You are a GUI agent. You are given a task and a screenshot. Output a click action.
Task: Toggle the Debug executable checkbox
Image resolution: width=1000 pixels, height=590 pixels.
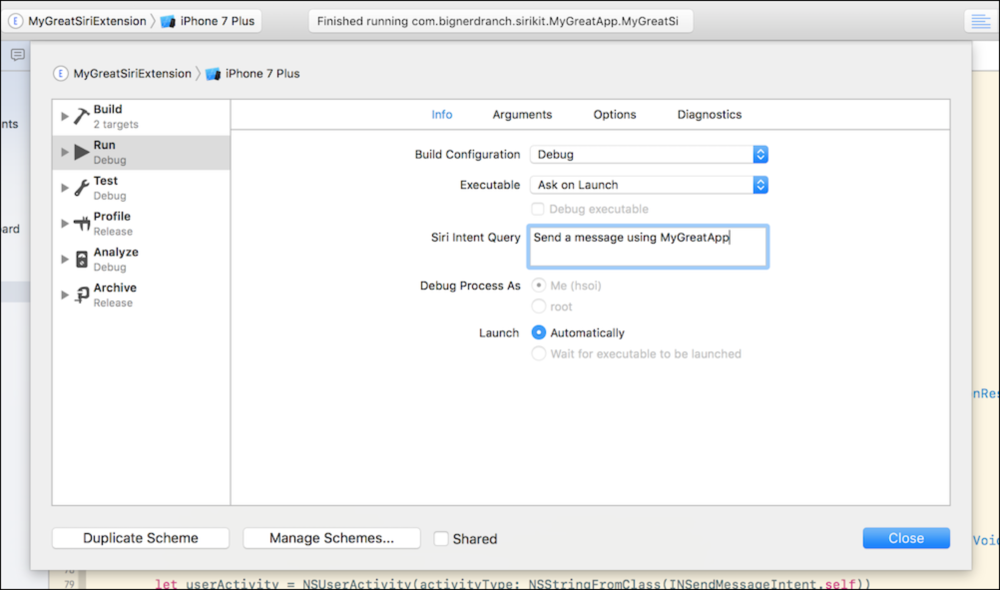538,209
